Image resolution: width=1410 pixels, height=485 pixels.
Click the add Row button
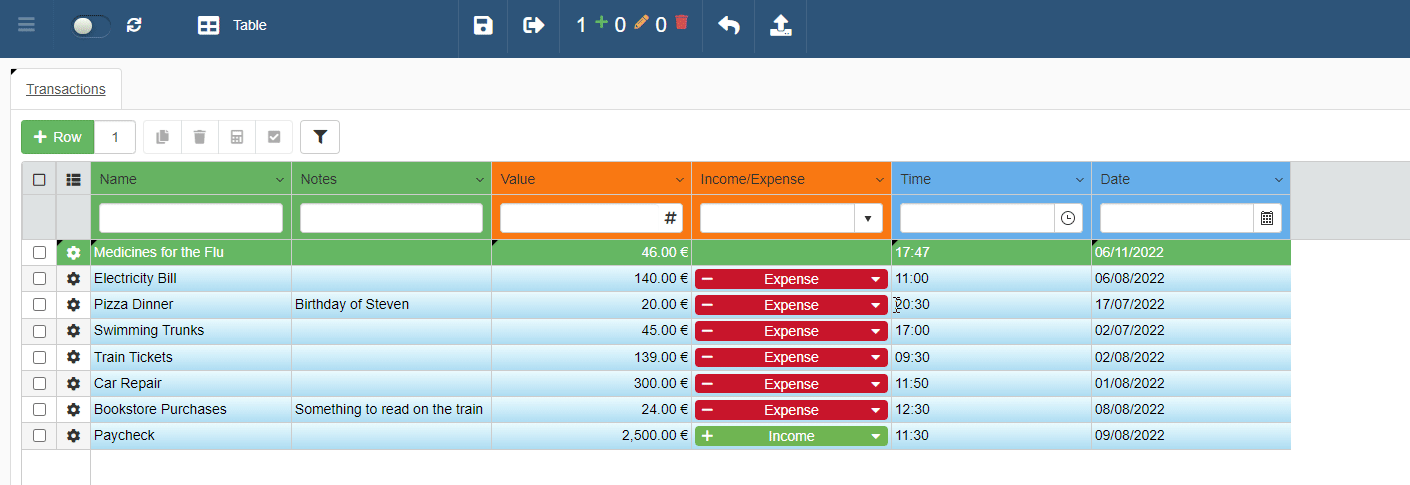pos(58,137)
